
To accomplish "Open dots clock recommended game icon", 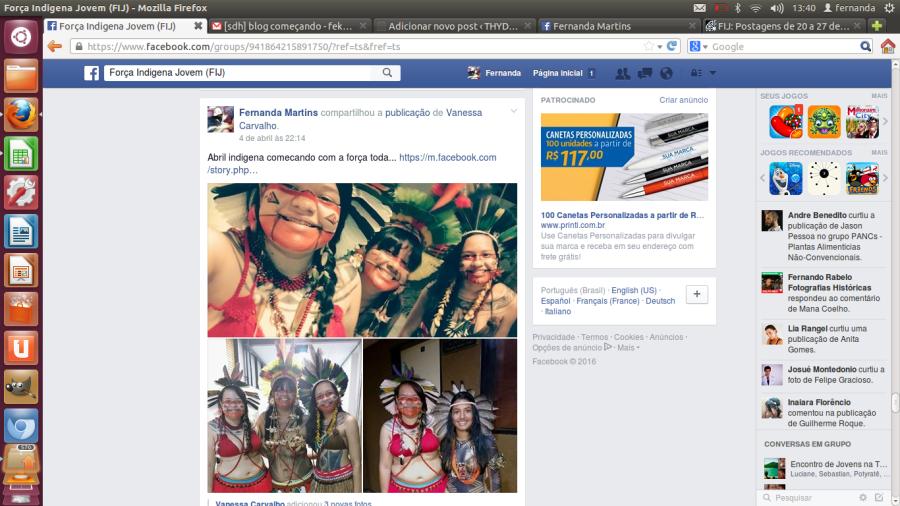I will 824,178.
